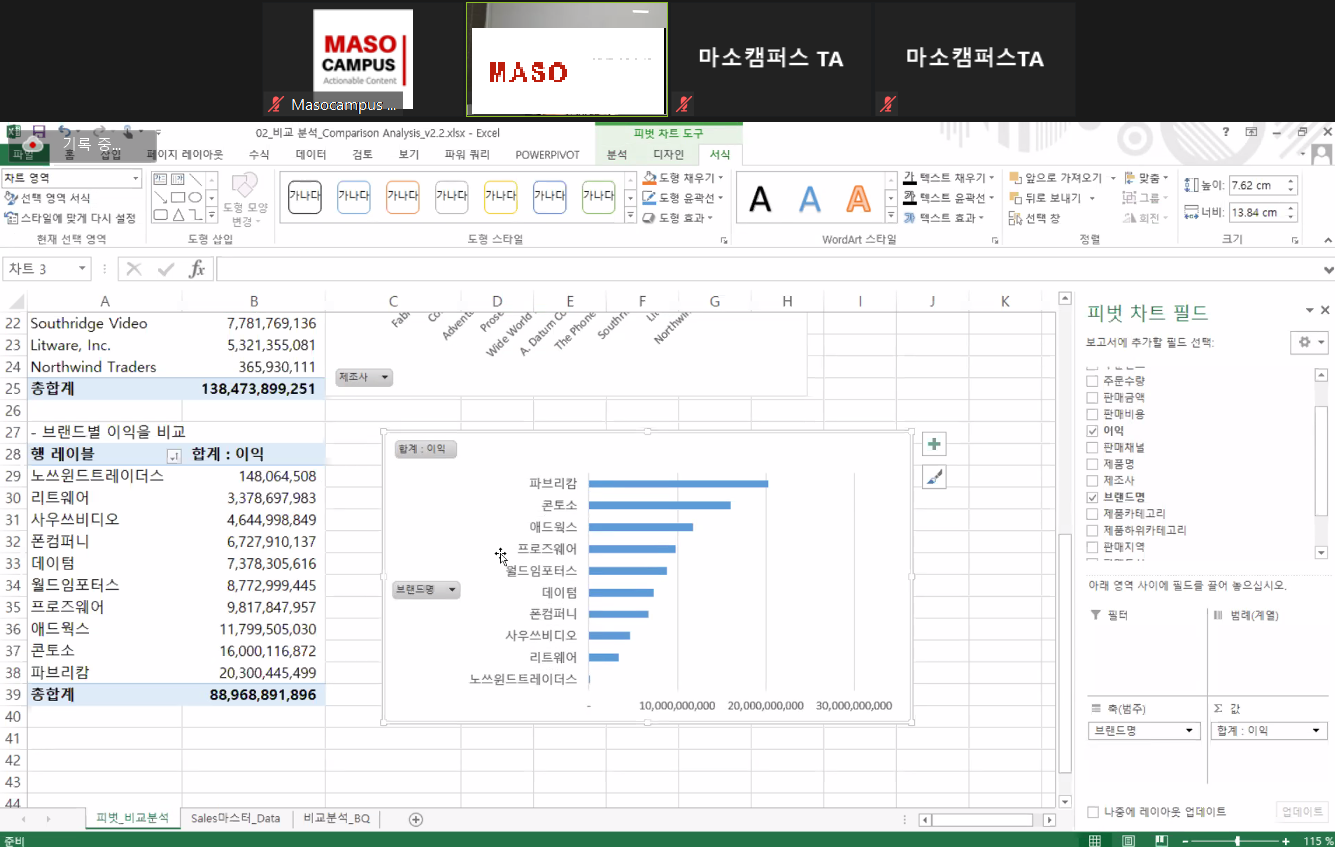Uncheck the 이익 field checkbox
Viewport: 1335px width, 847px height.
point(1093,431)
